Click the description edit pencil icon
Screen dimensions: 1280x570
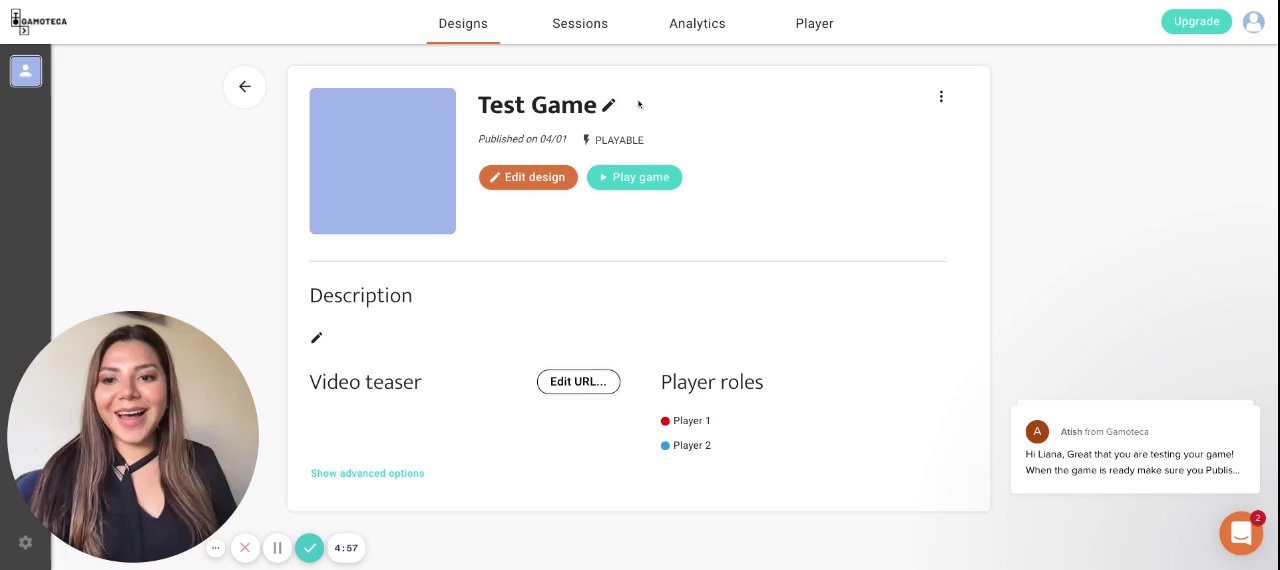(317, 338)
